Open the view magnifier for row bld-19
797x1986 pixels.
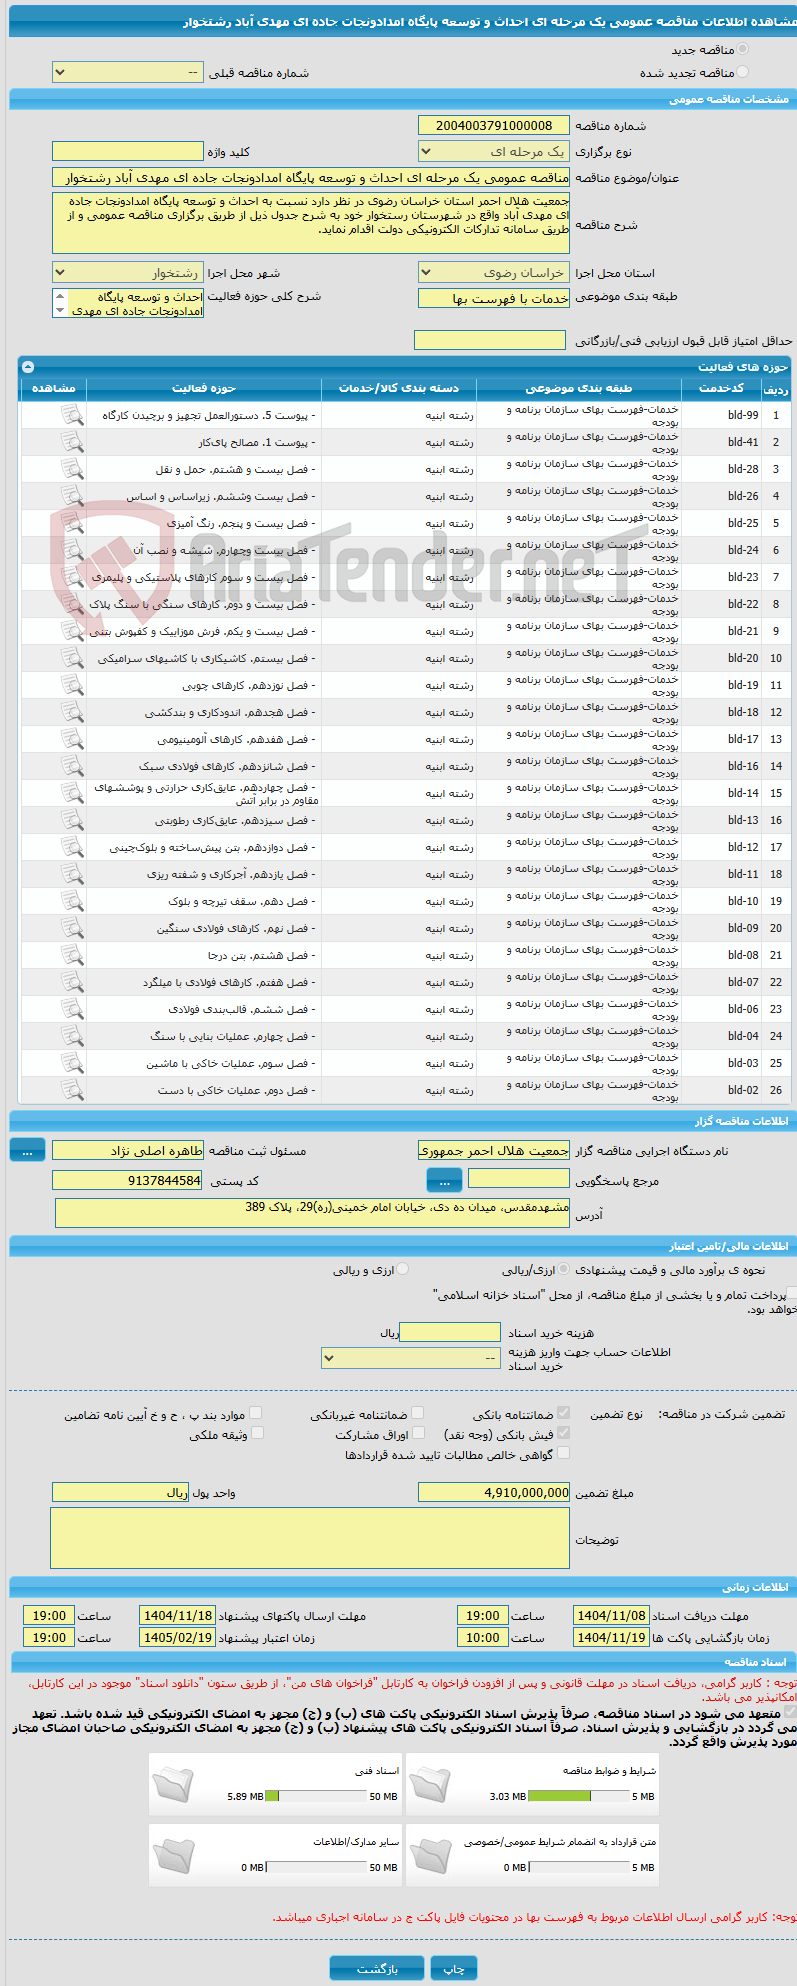point(72,685)
